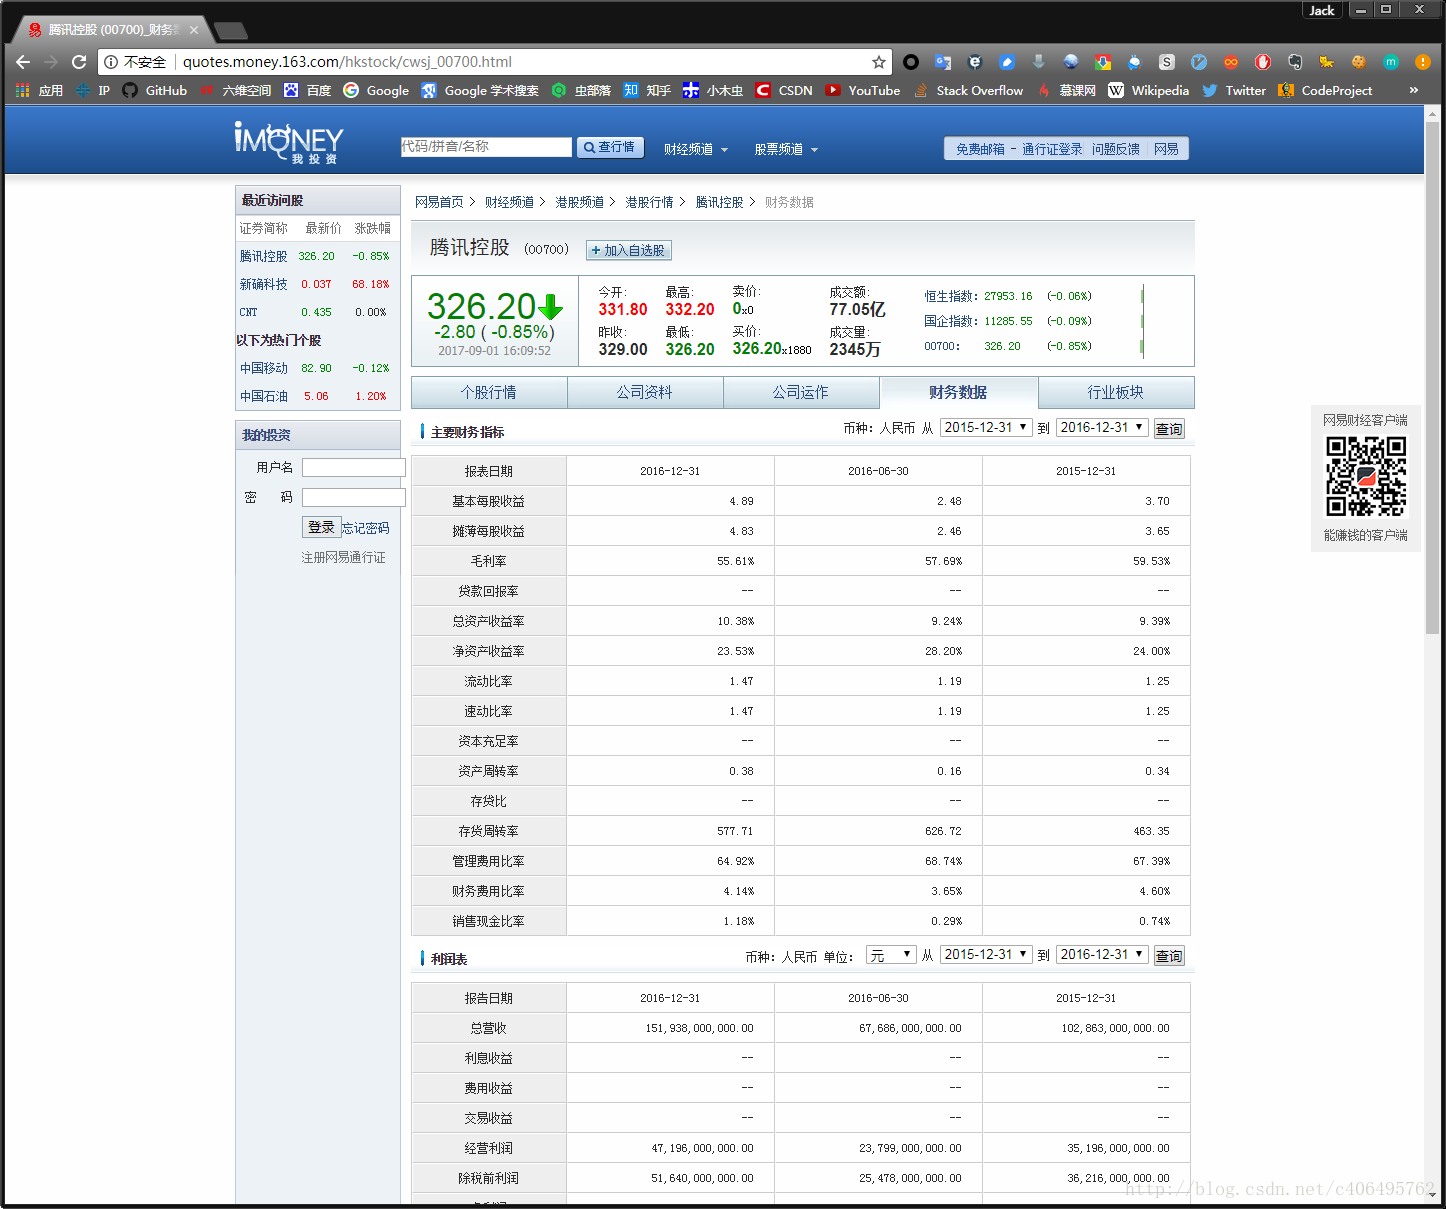1446x1209 pixels.
Task: Click the gray download arrow extension icon
Action: click(x=1039, y=62)
